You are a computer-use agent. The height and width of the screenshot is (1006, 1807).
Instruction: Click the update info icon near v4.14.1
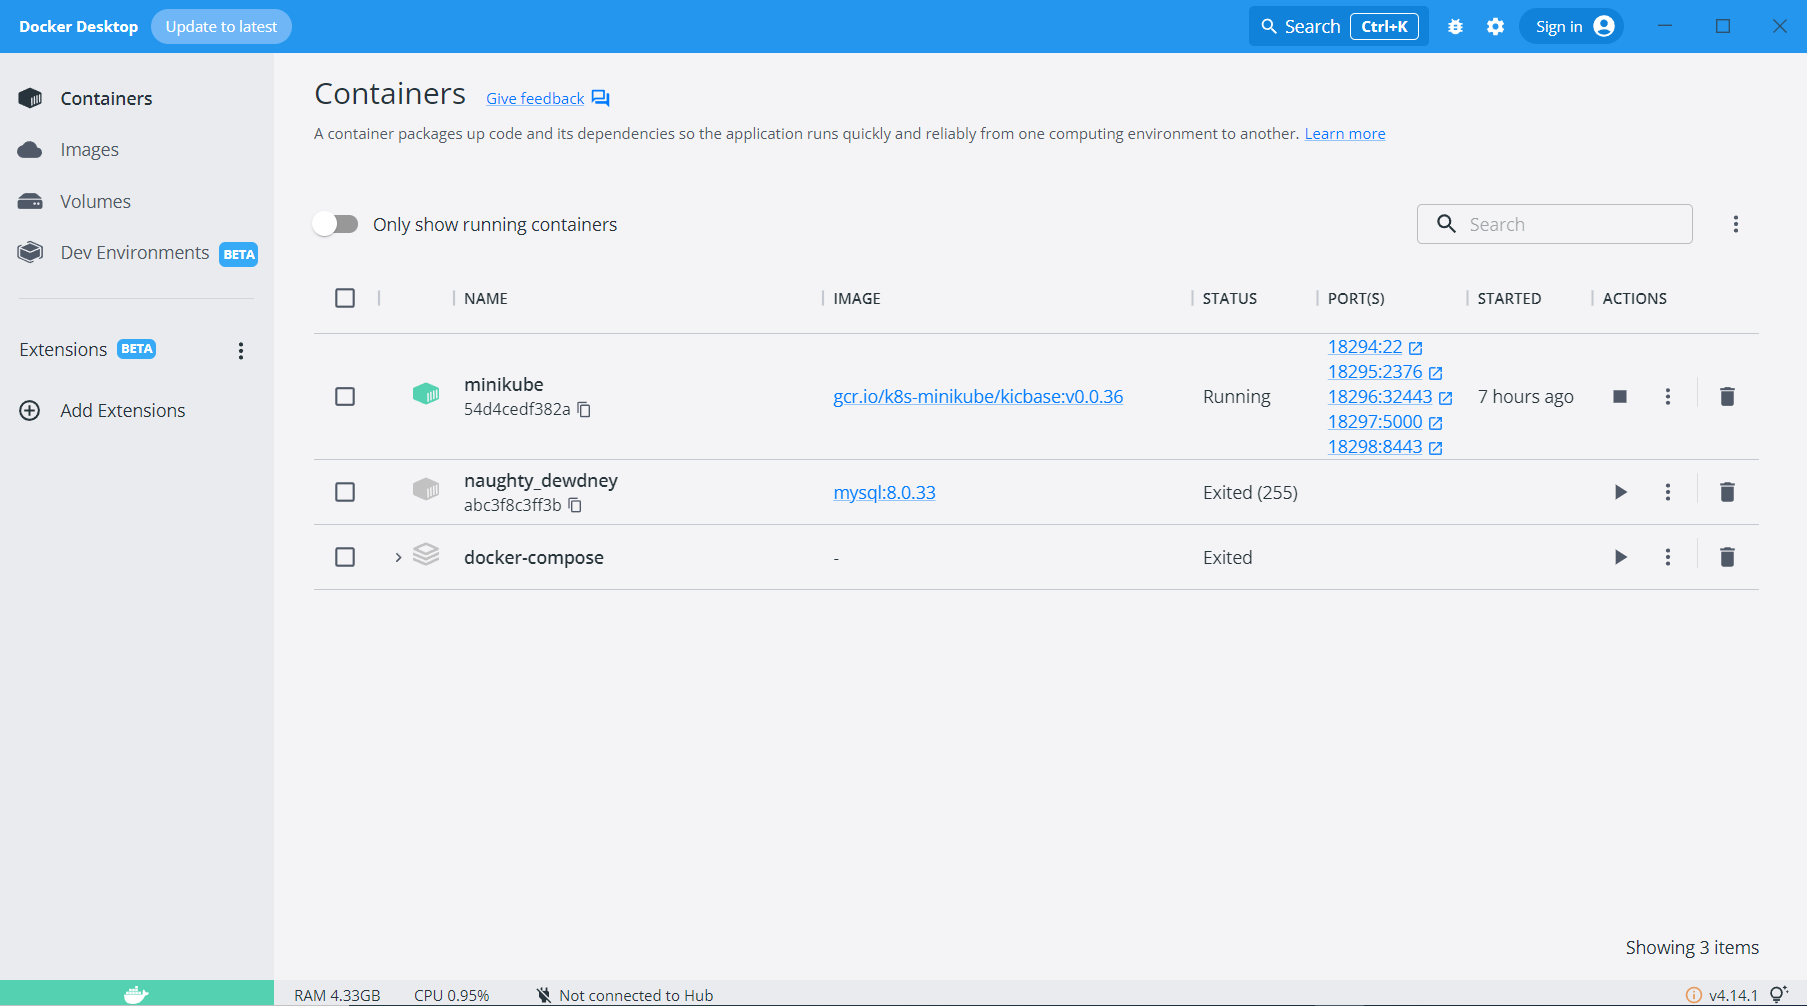1693,995
